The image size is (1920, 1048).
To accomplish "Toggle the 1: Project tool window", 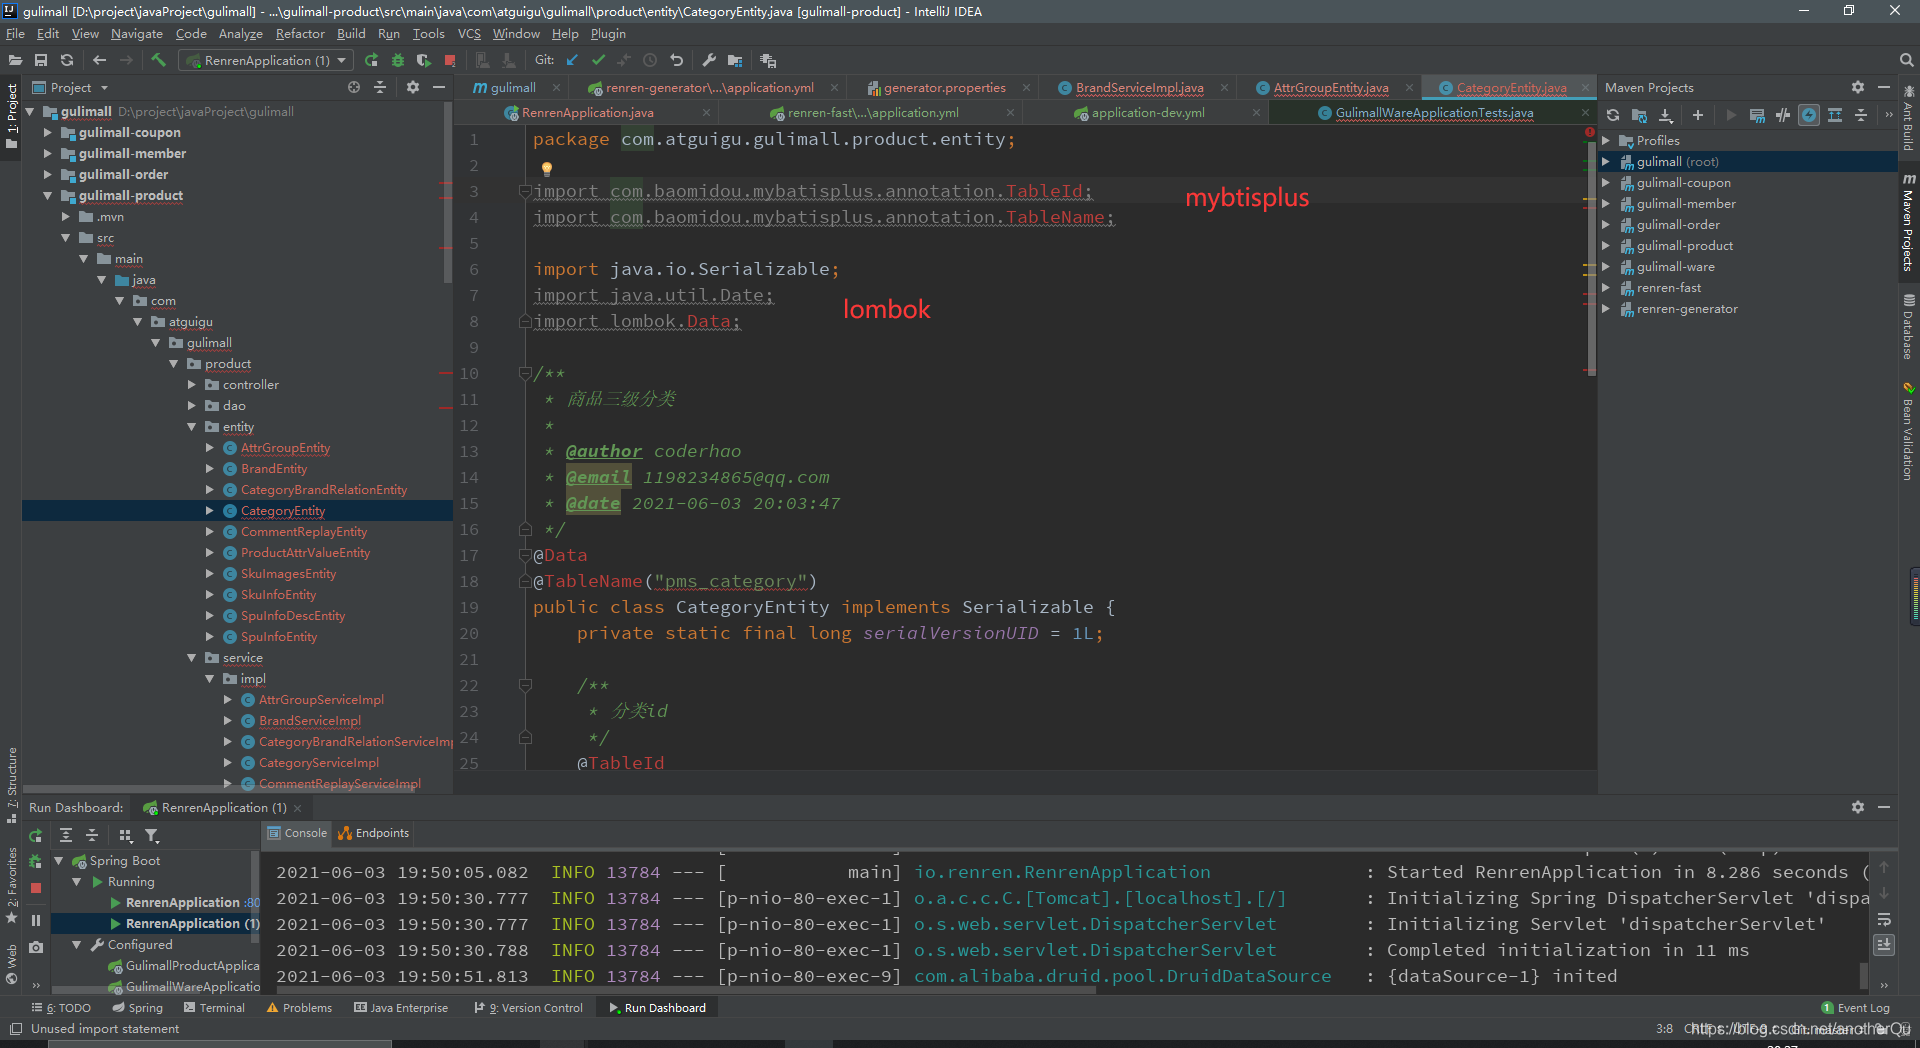I will 12,115.
